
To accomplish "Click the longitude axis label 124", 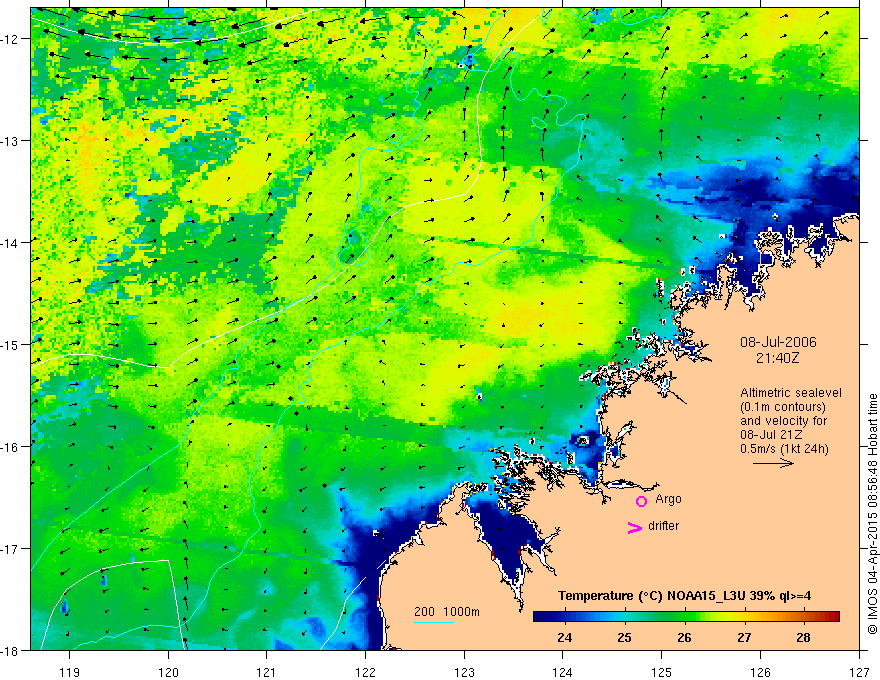I will (563, 672).
